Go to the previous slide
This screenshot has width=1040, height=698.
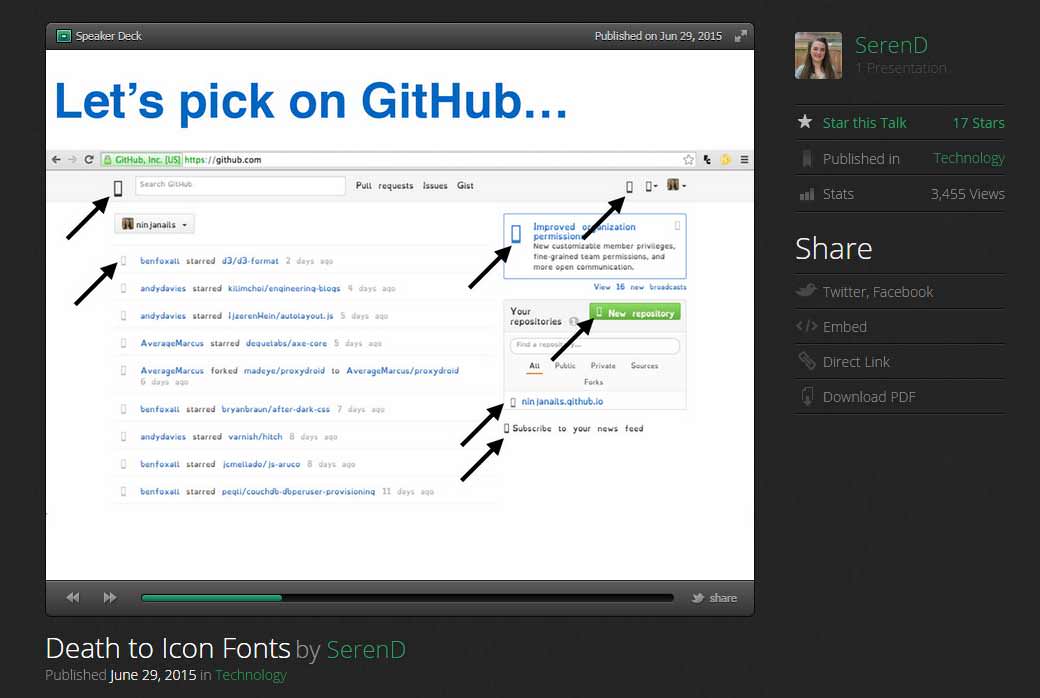click(73, 598)
